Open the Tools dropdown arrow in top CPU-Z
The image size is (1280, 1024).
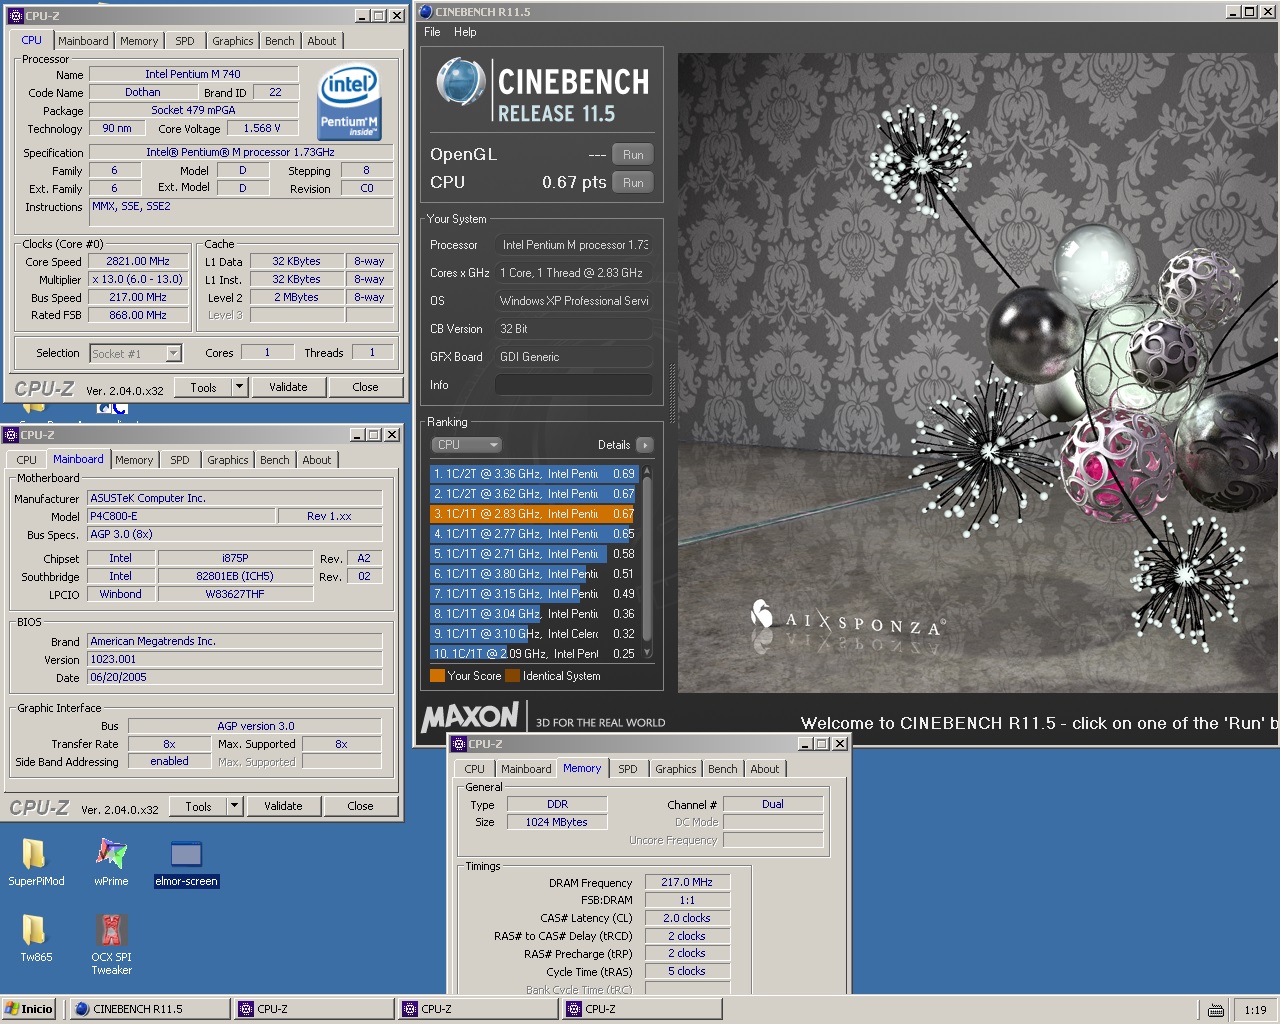click(239, 387)
